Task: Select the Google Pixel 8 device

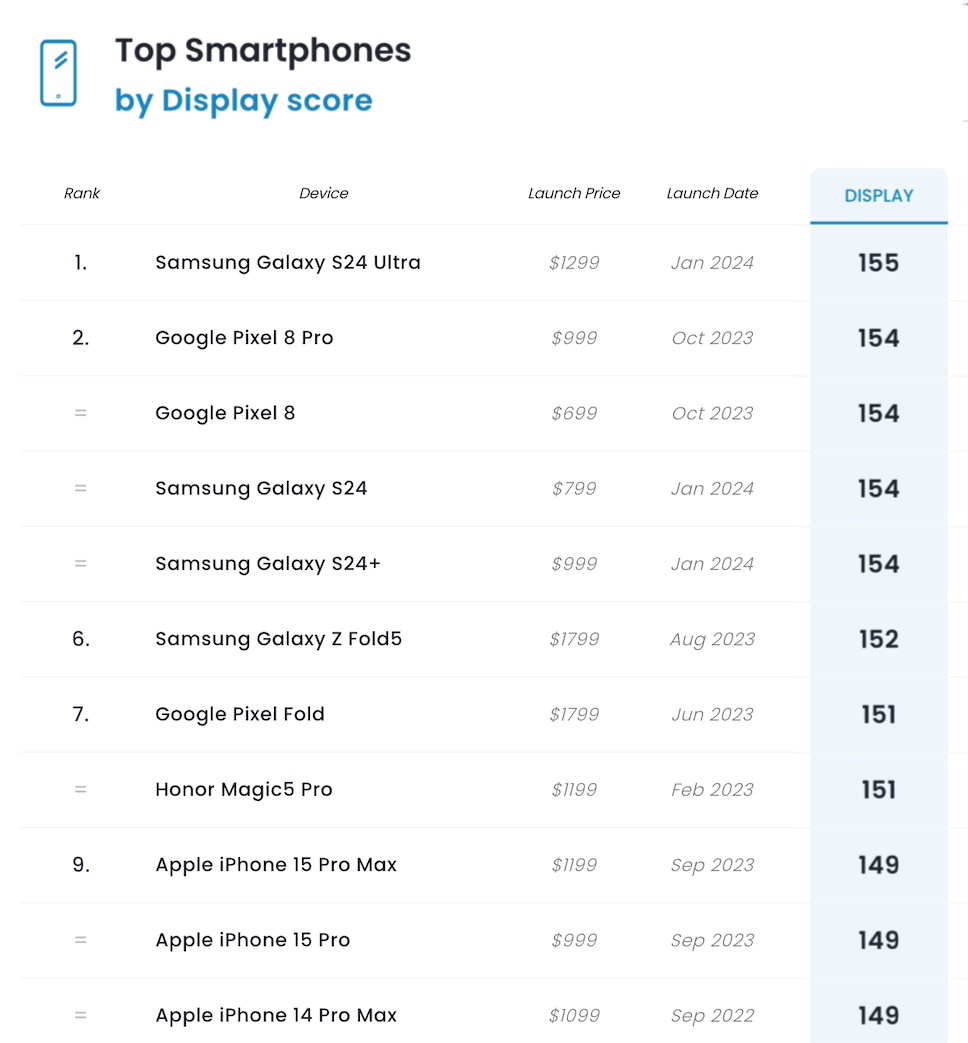Action: (x=225, y=413)
